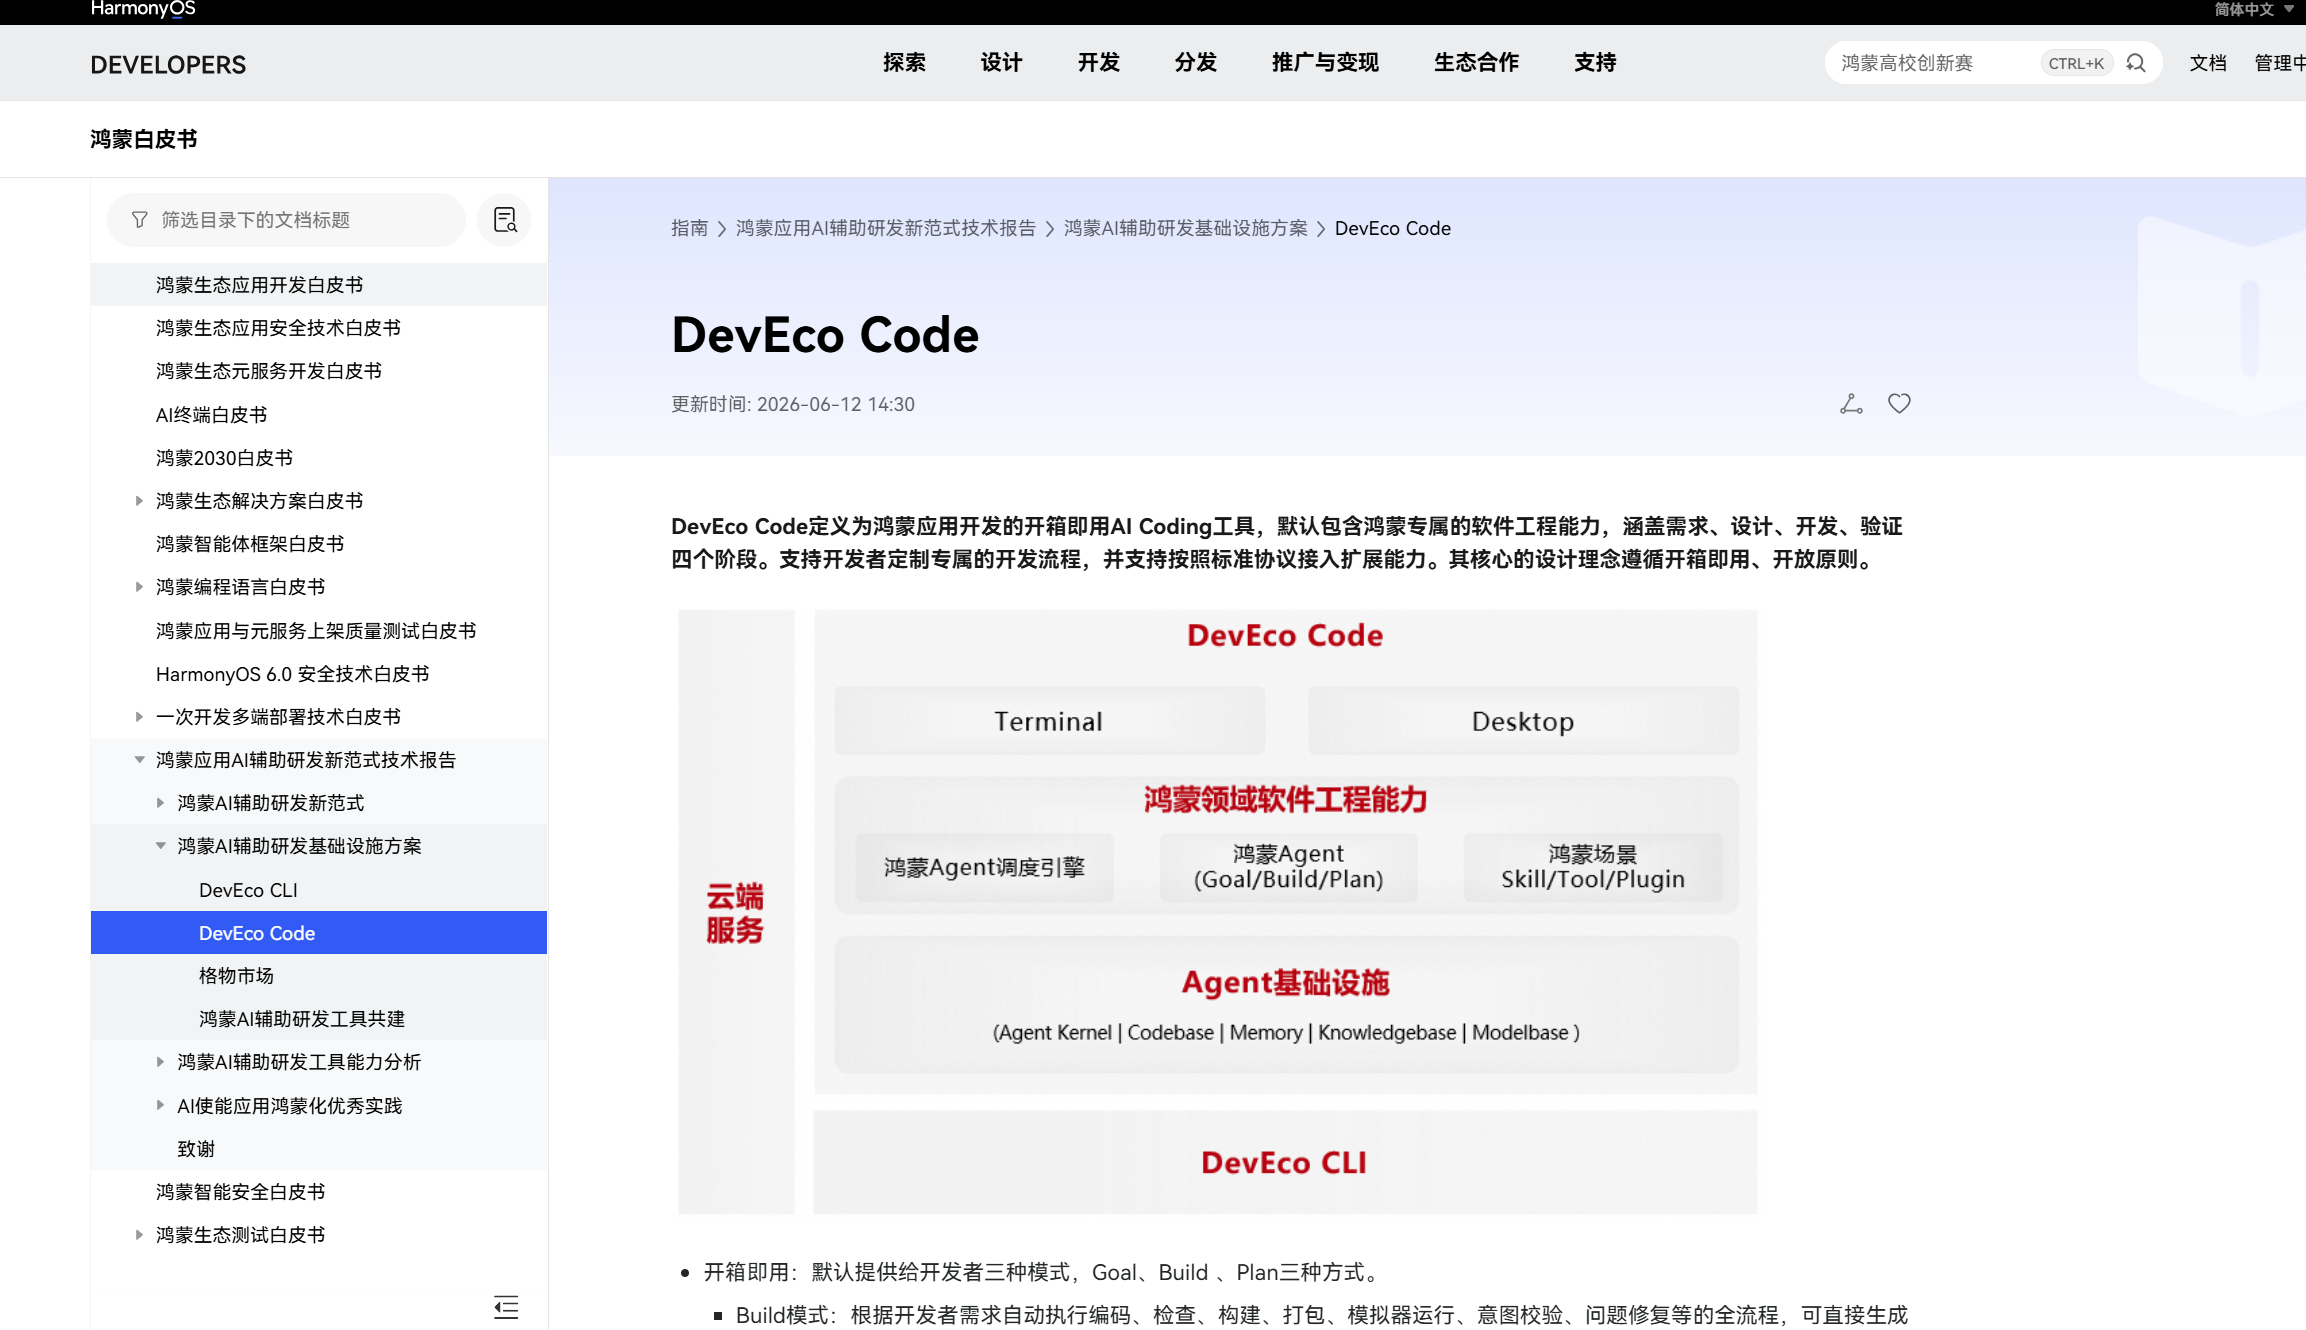The width and height of the screenshot is (2306, 1330).
Task: Expand 鸿蒙生态测试白皮书 tree node
Action: click(x=139, y=1235)
